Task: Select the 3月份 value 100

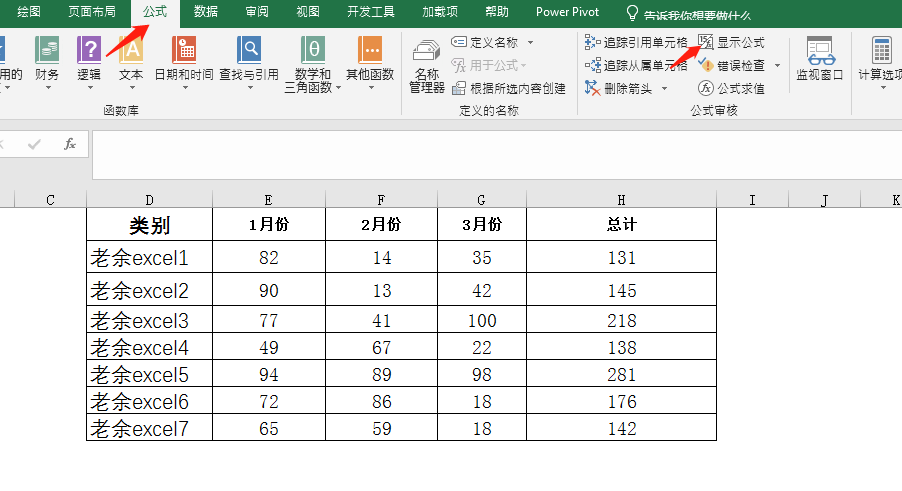Action: tap(482, 320)
